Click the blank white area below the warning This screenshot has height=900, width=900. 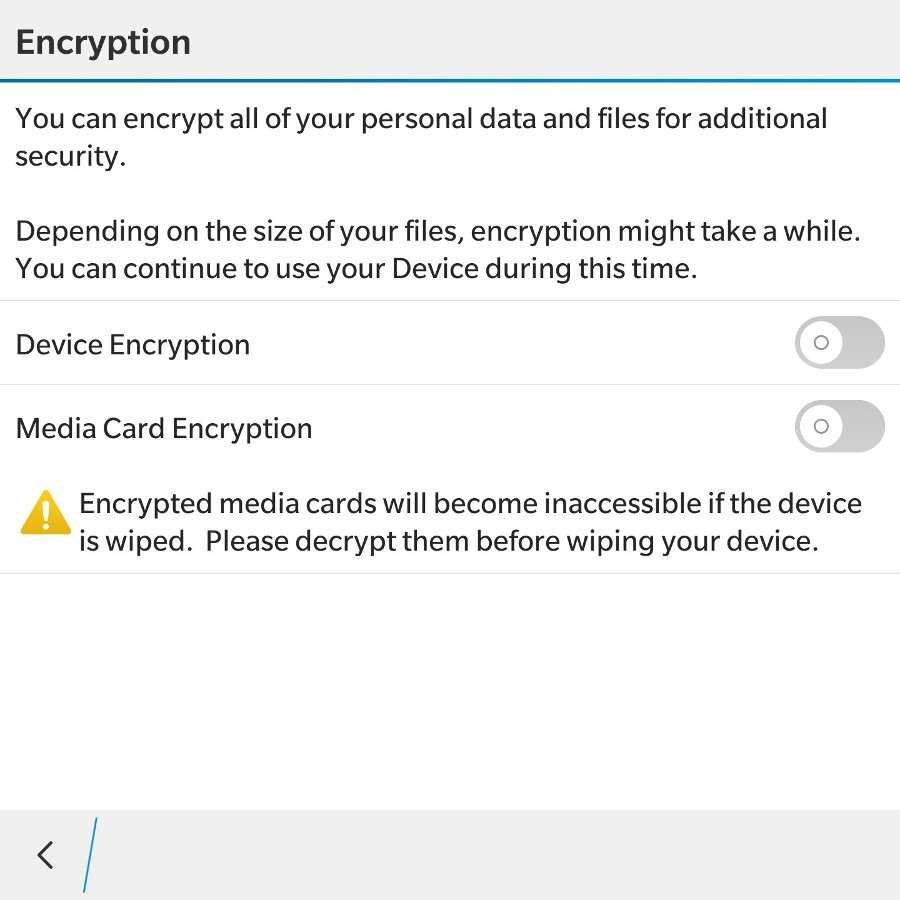[x=450, y=690]
